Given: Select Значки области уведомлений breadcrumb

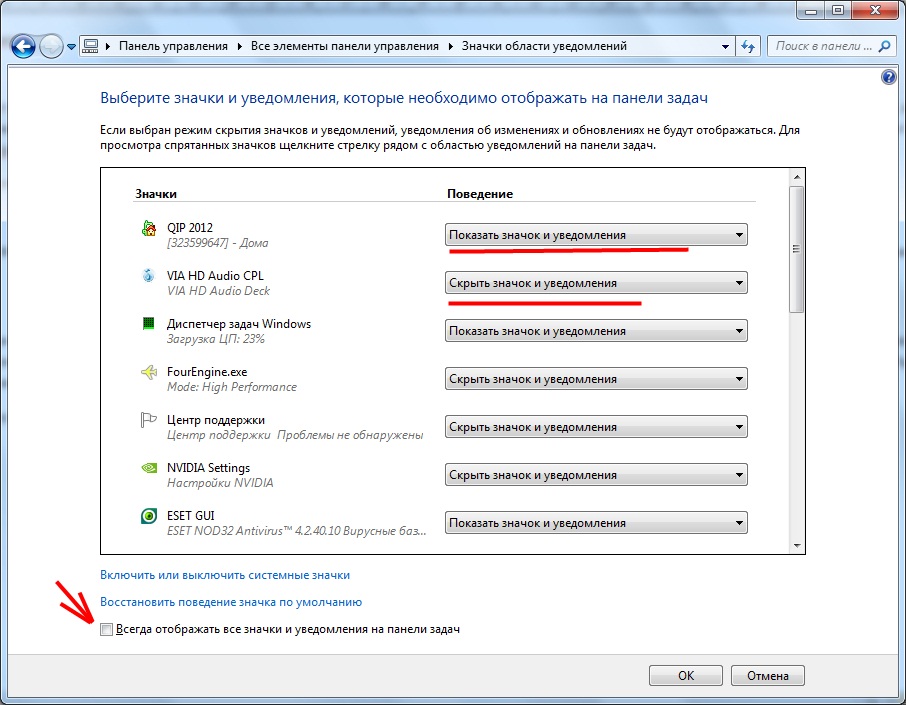Looking at the screenshot, I should [x=544, y=46].
